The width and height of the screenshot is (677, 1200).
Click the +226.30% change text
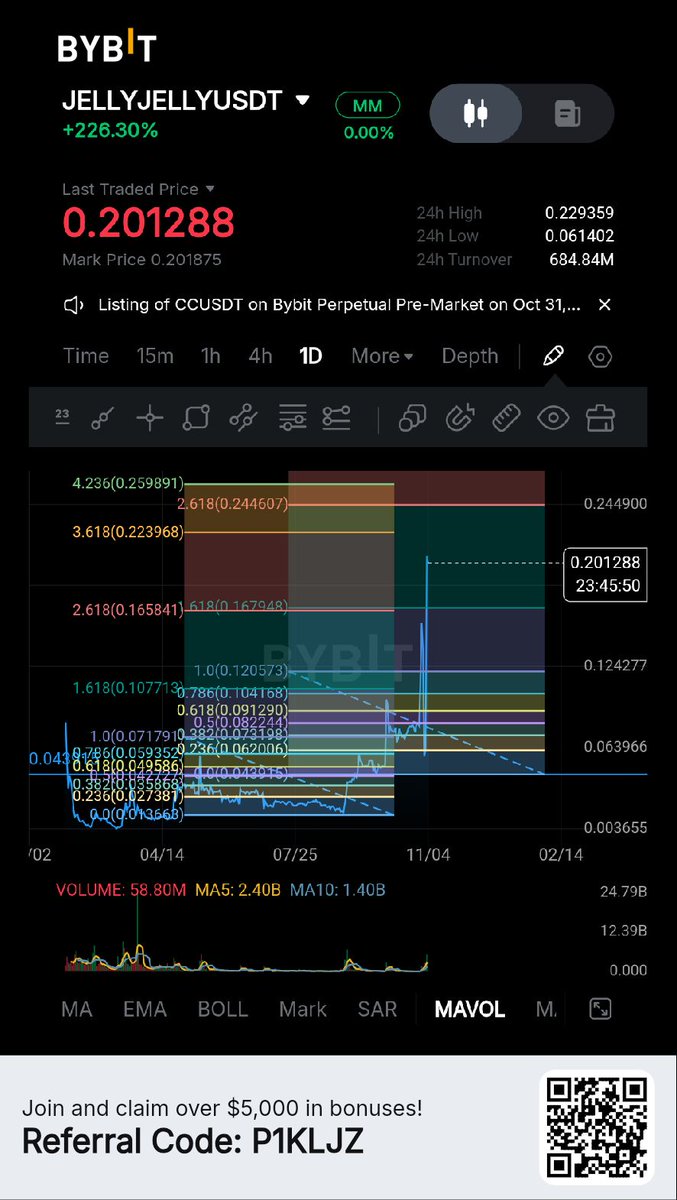point(110,130)
